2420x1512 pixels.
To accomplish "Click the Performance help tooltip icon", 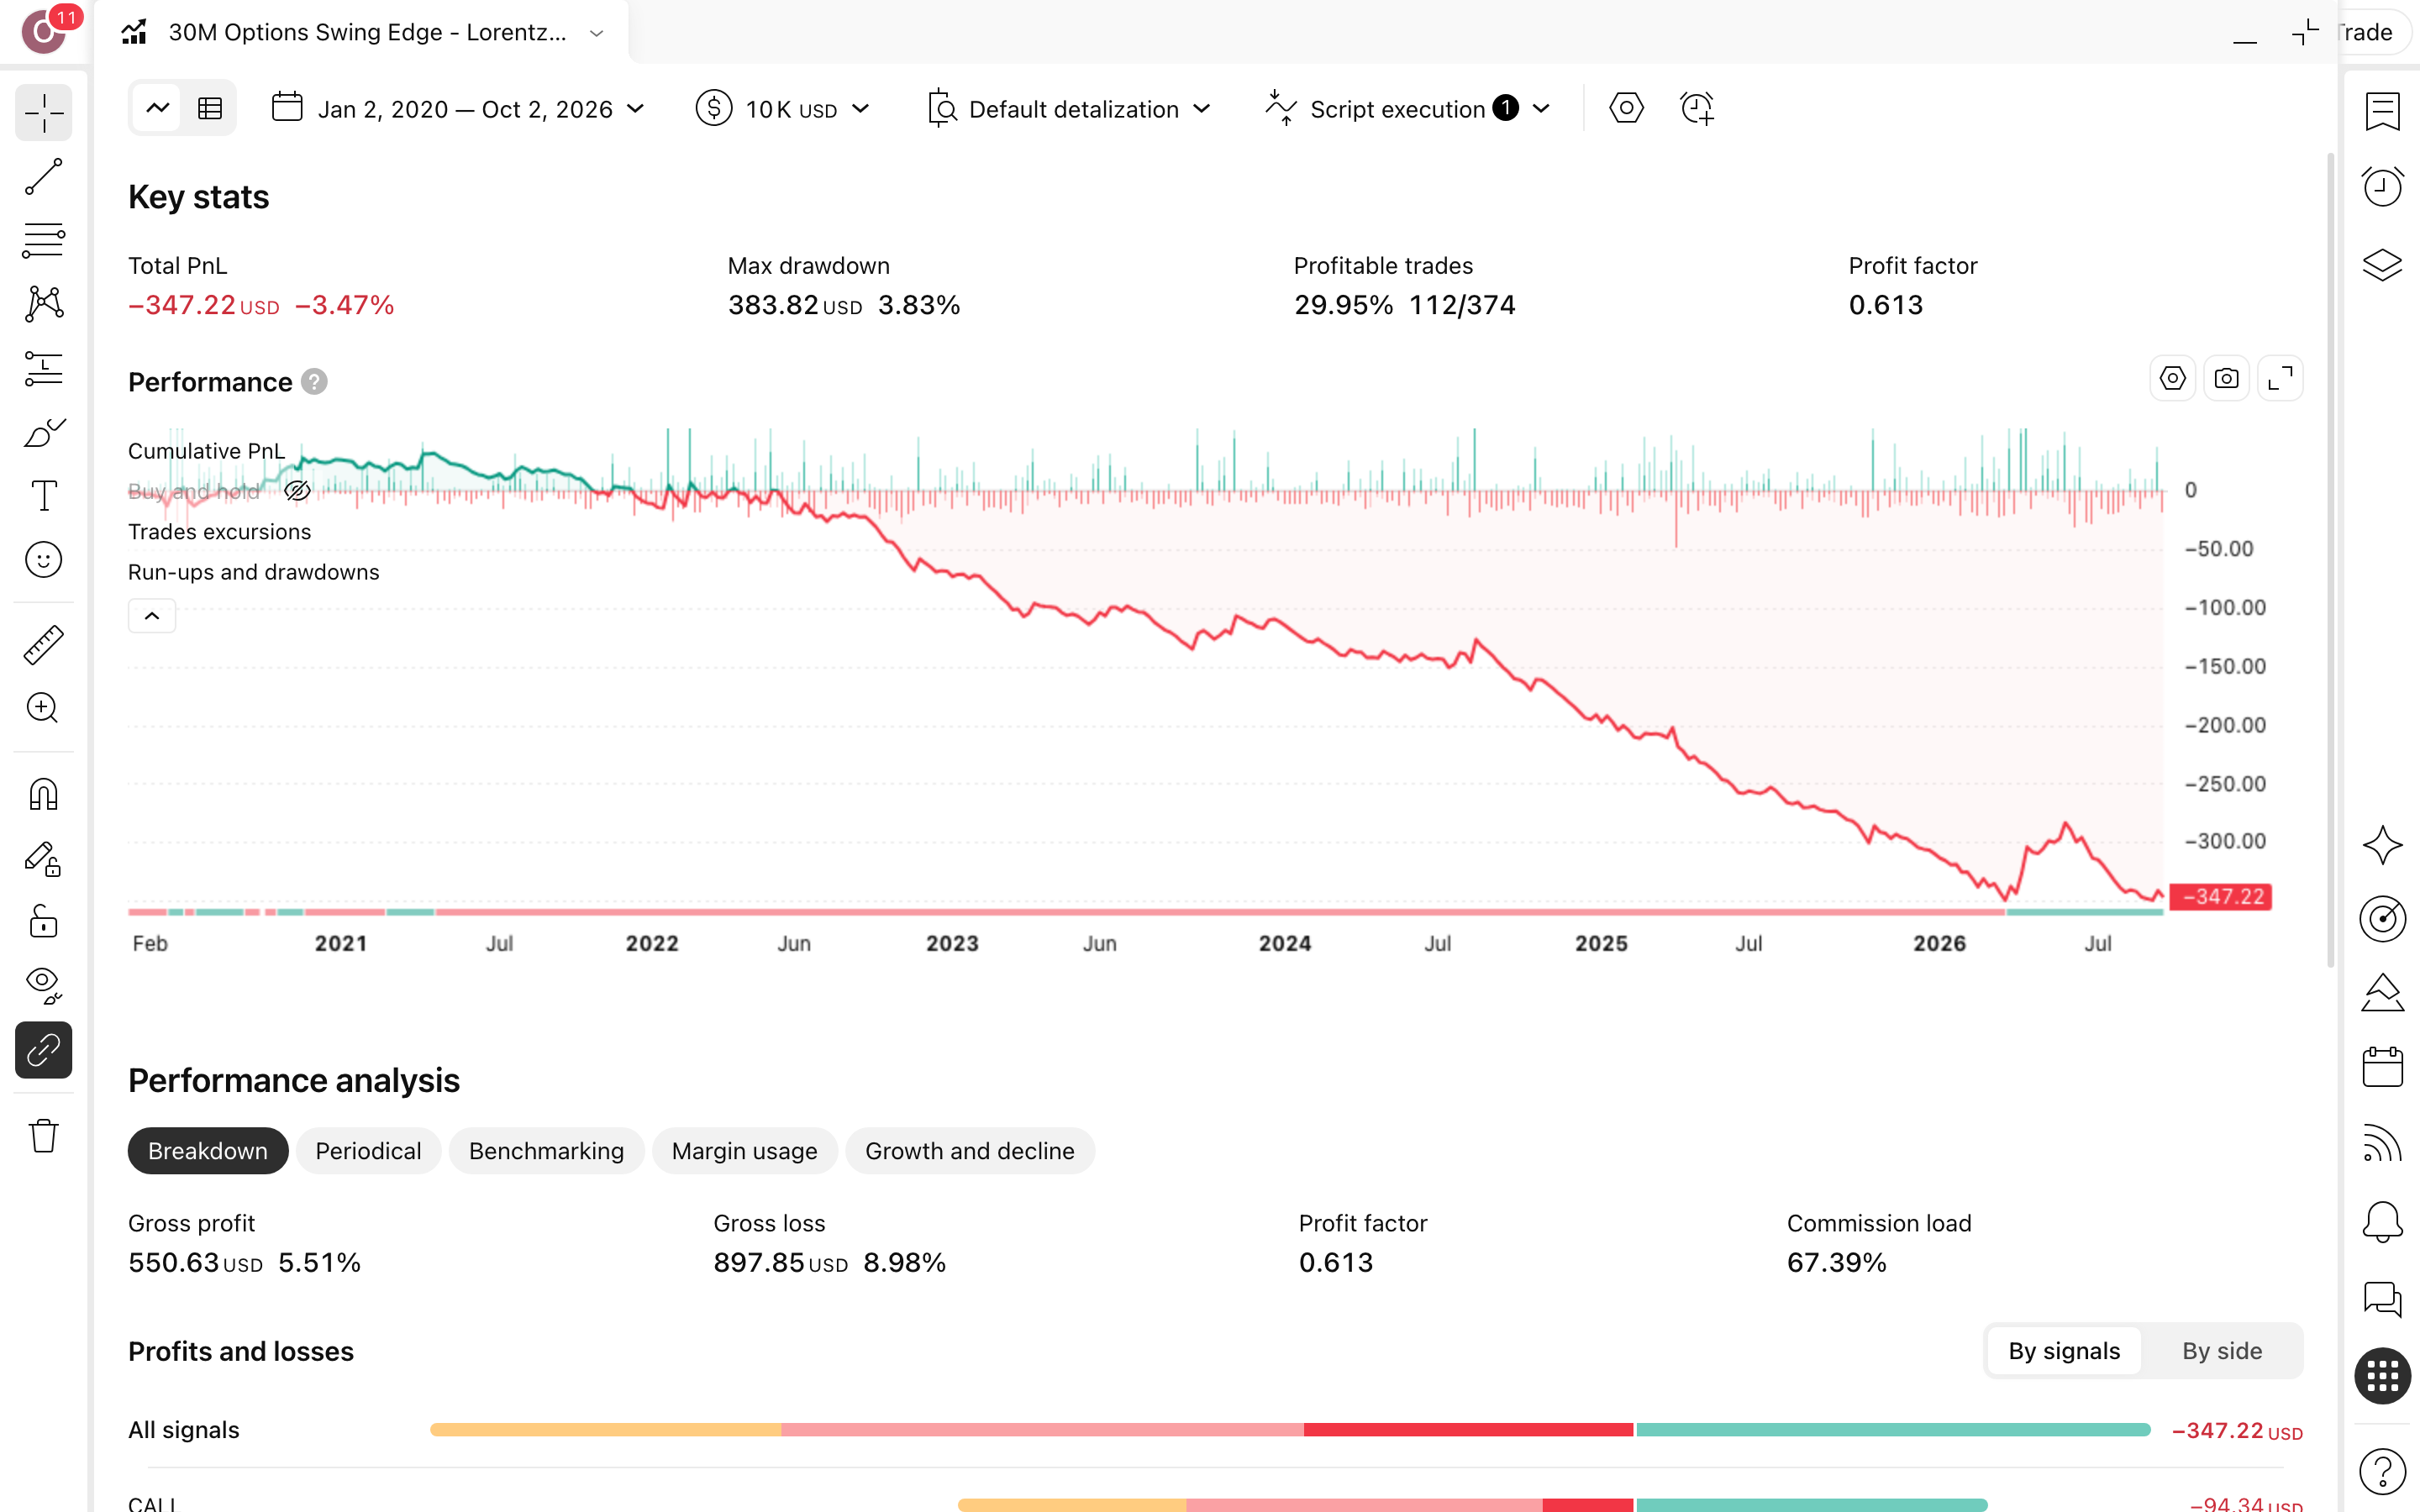I will 314,382.
